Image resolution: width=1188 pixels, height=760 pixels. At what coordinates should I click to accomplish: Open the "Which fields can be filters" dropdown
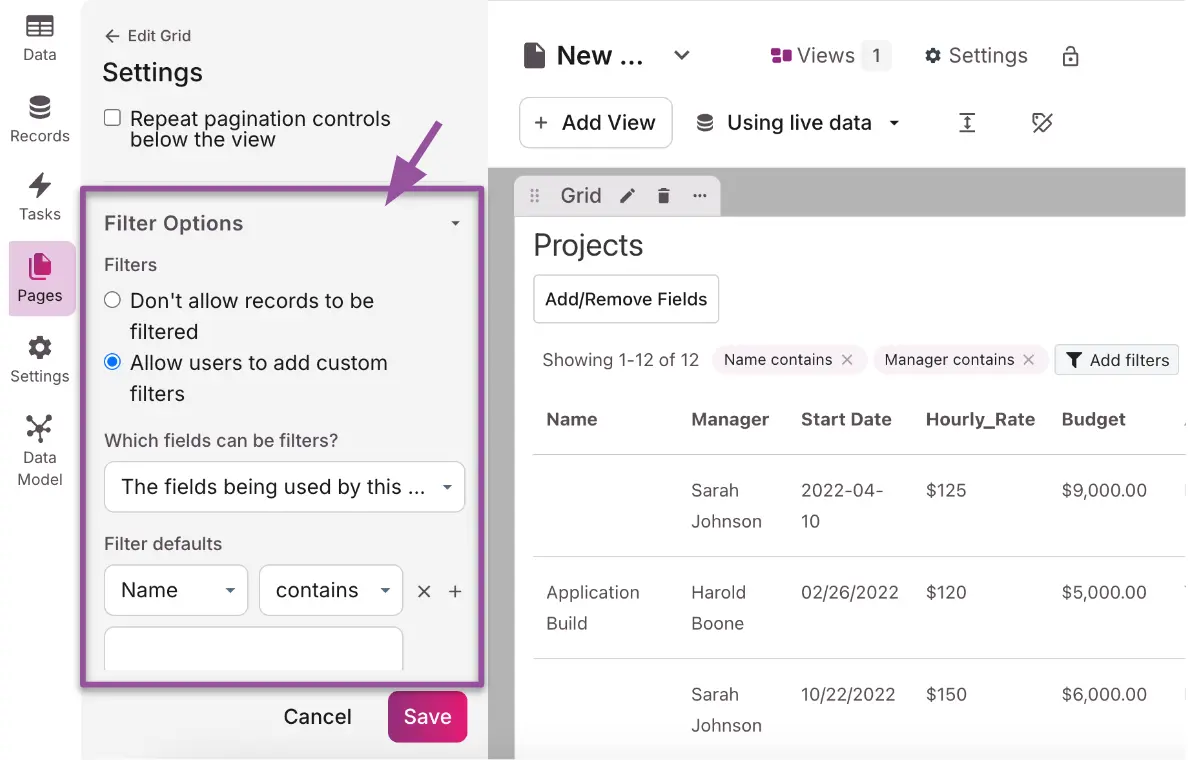pyautogui.click(x=284, y=487)
